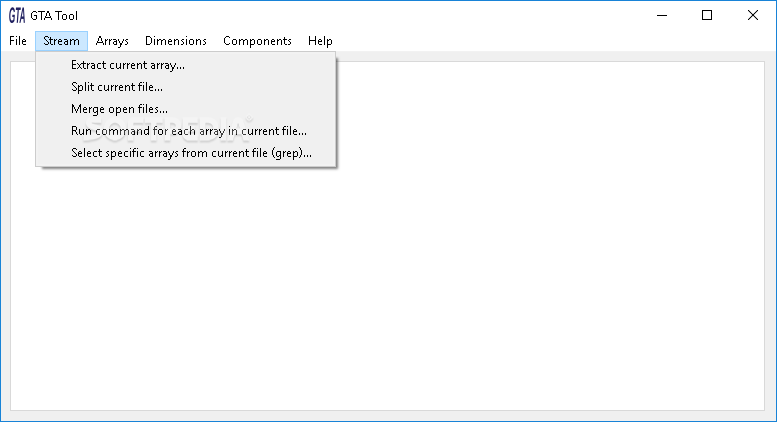Select Run command for each array in current file

point(186,131)
